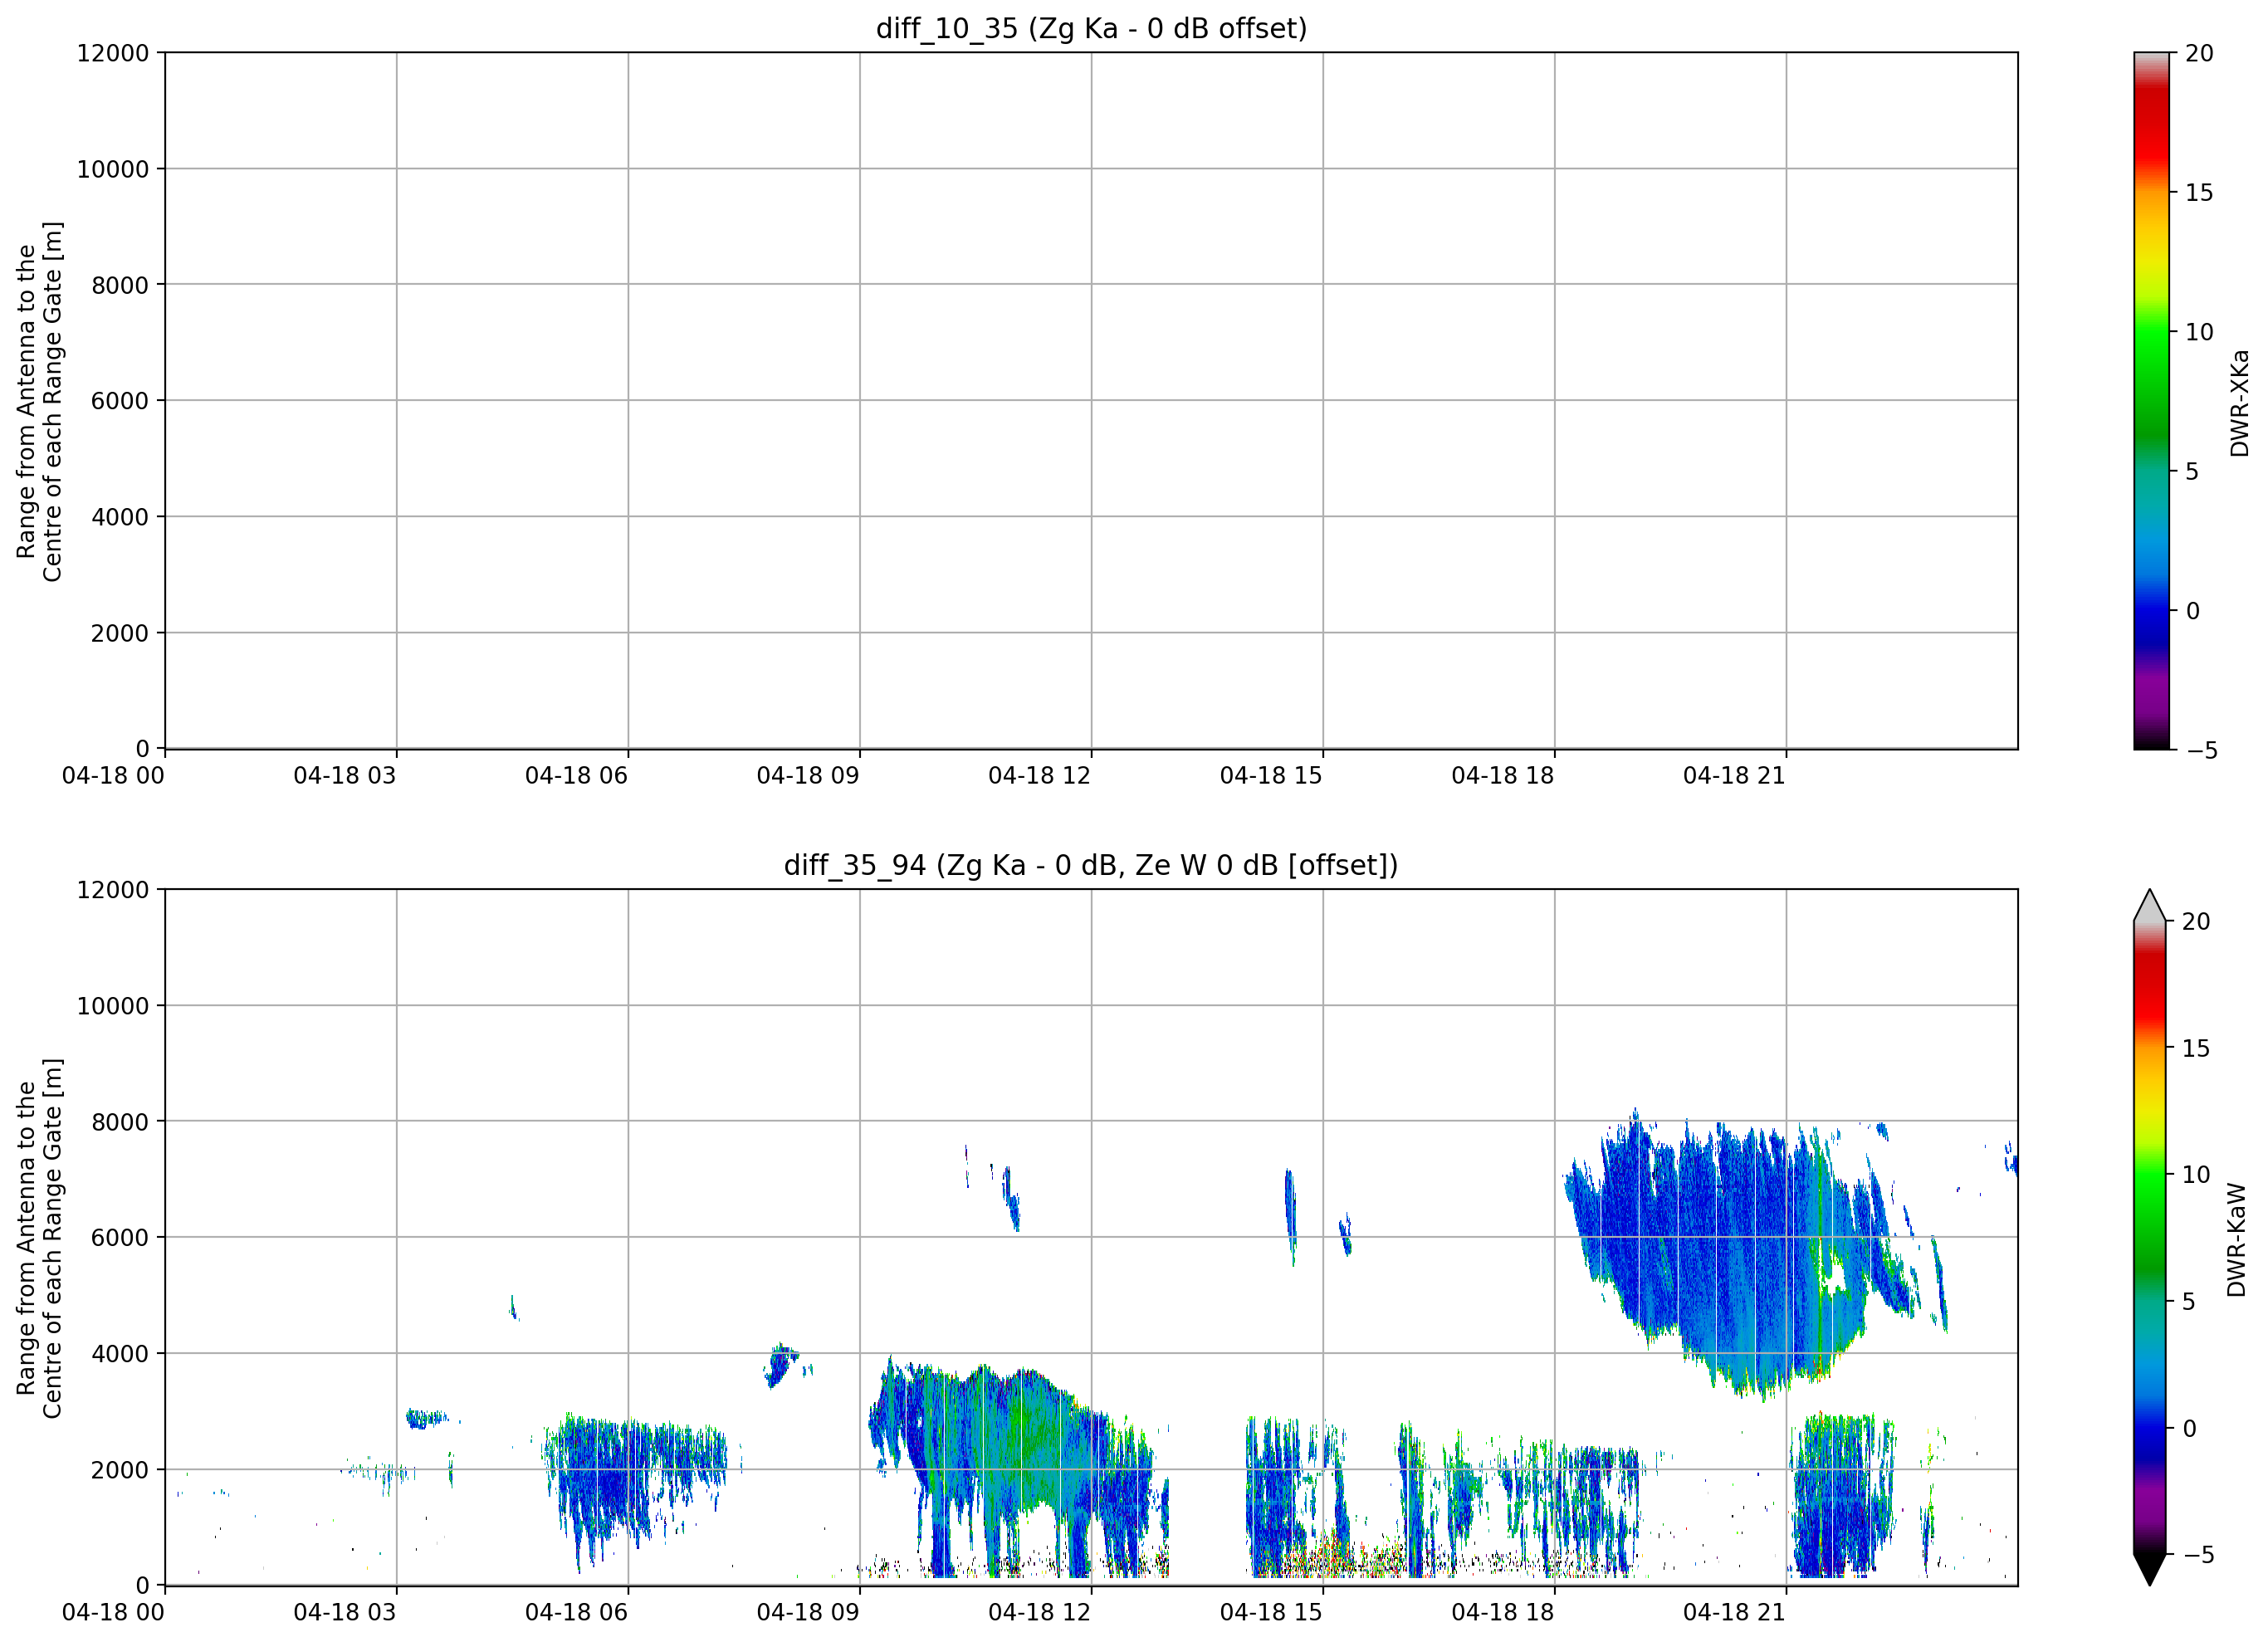Screen dimensions: 2268x1642
Task: Click the "04-18 06" tick label under diff_35_94 plot
Action: point(576,1612)
